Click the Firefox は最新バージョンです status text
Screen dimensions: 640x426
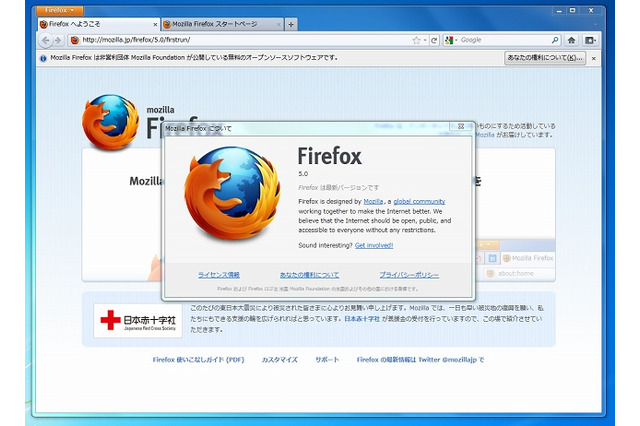338,188
